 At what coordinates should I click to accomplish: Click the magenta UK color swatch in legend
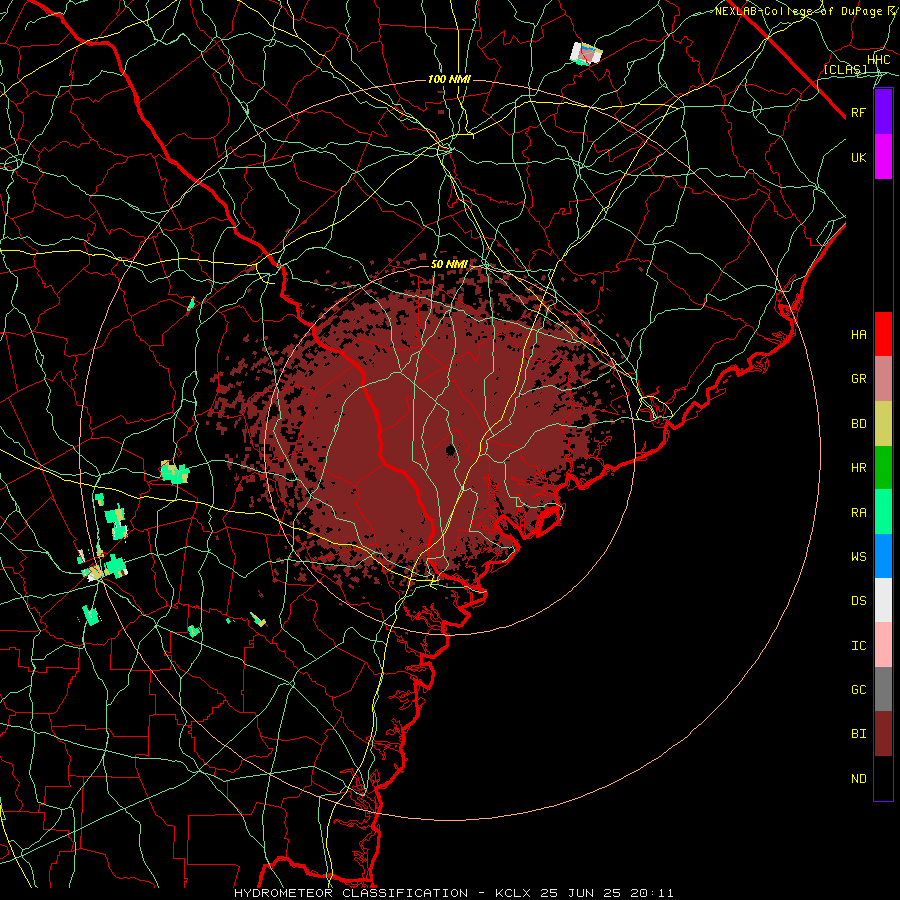[883, 157]
